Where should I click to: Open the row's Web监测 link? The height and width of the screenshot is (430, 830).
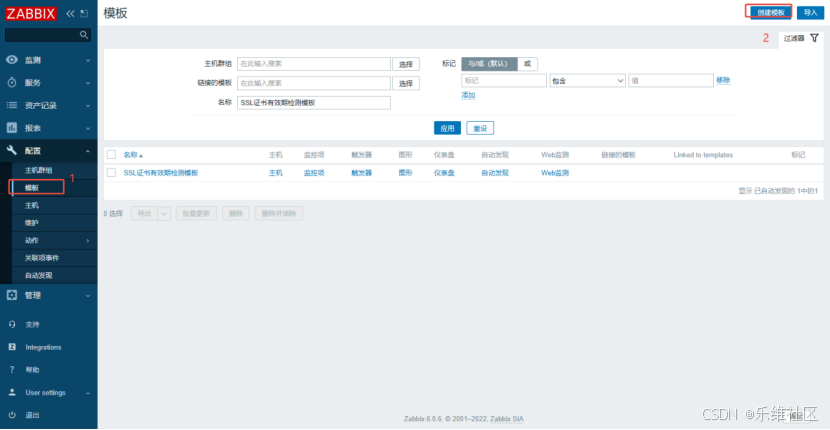coord(555,173)
